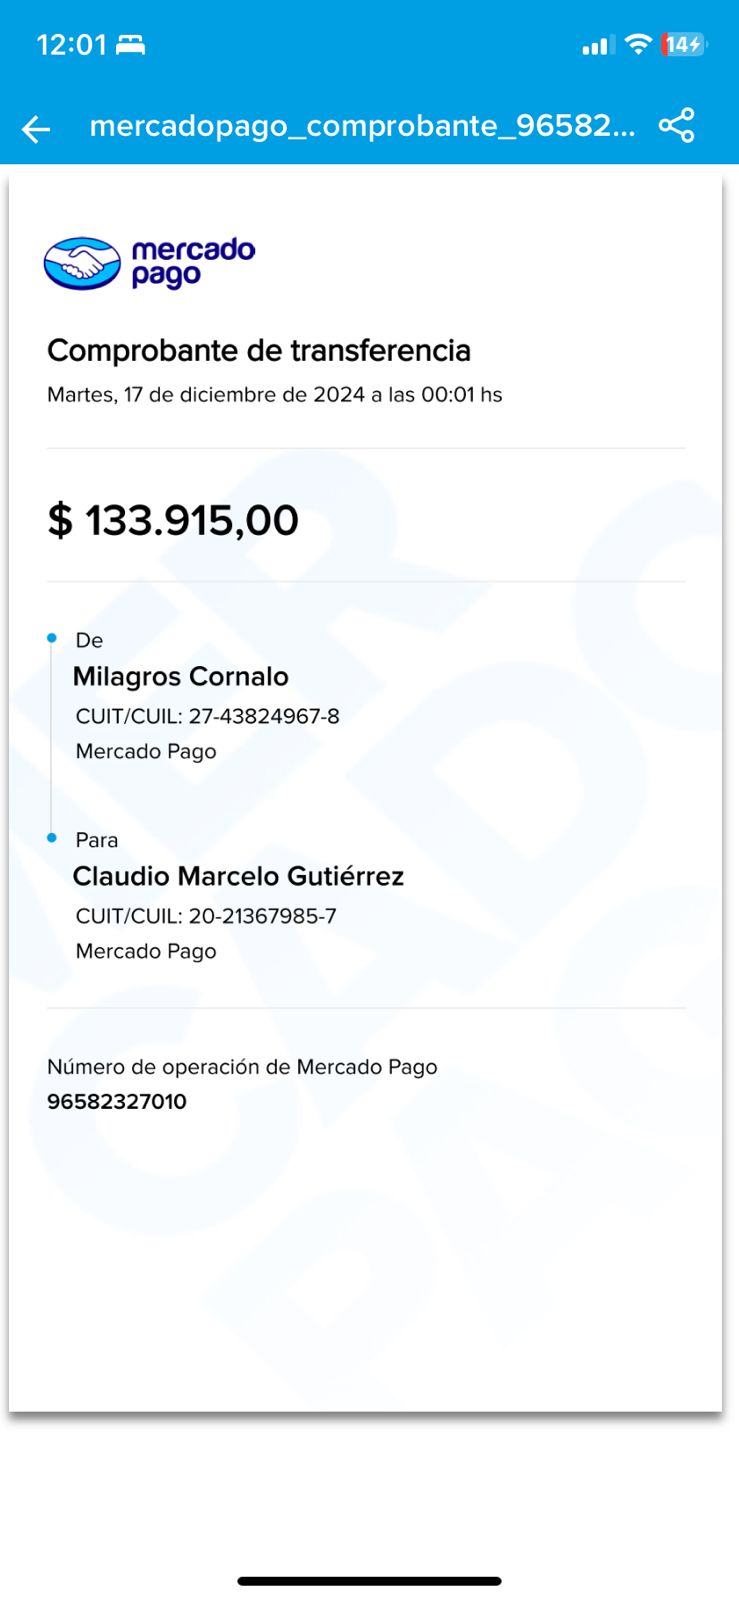Tap the 12:01 clock in status bar
The height and width of the screenshot is (1600, 739).
pos(71,45)
